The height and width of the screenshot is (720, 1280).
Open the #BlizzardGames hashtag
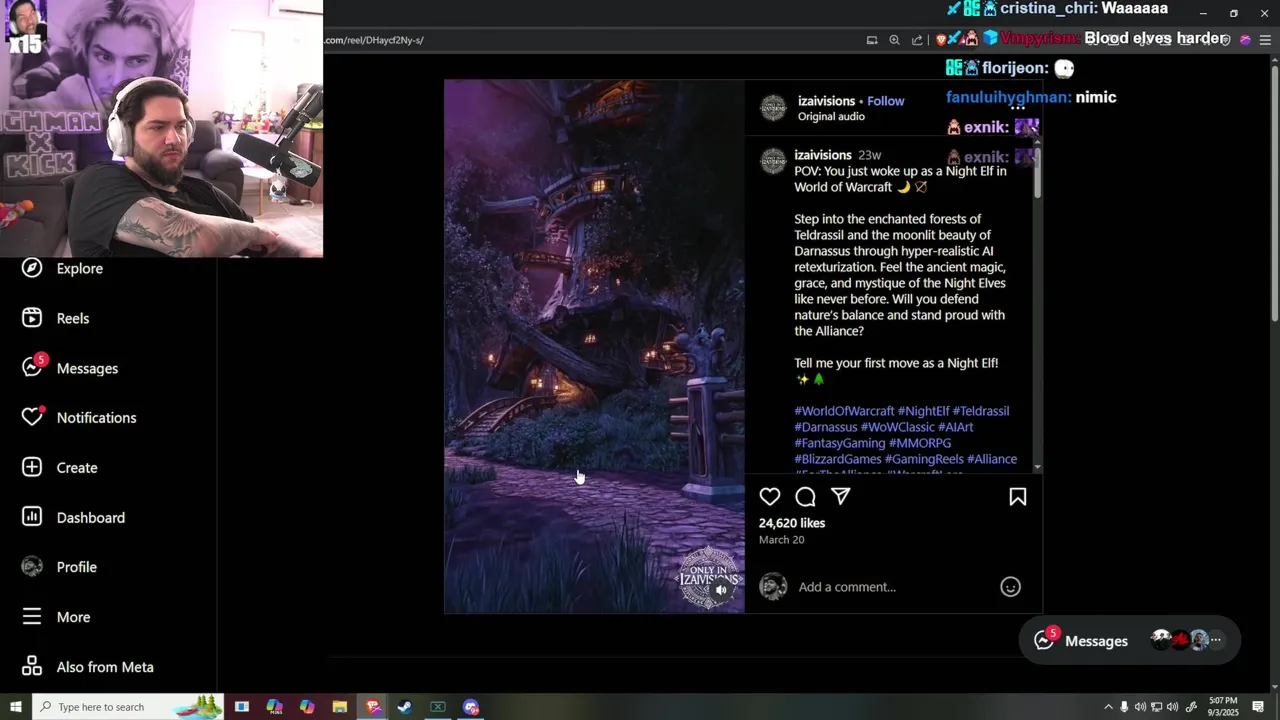(838, 459)
